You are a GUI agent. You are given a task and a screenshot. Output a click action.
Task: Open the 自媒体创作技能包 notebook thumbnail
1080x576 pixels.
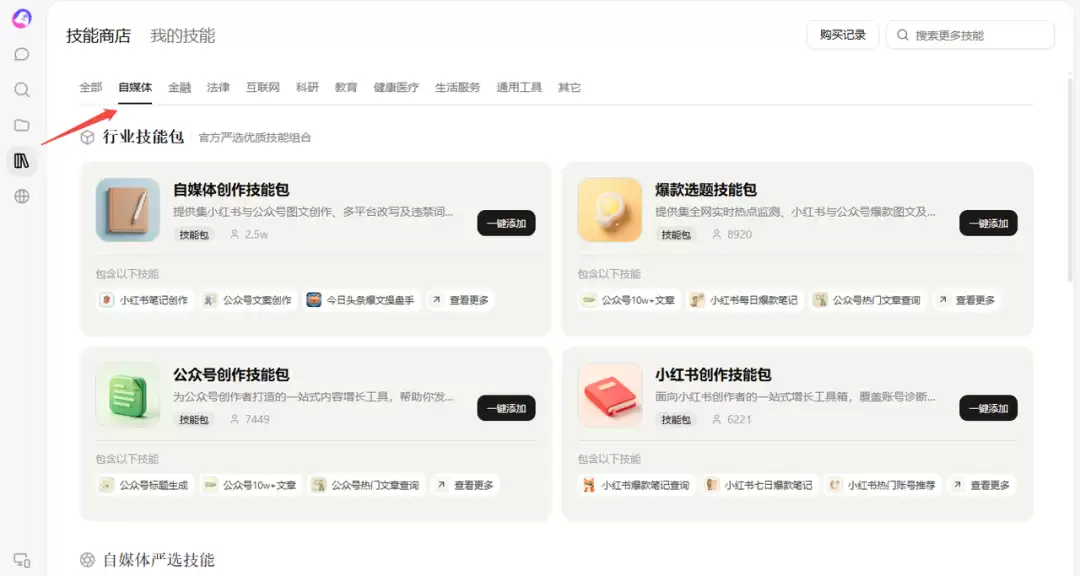(x=128, y=209)
